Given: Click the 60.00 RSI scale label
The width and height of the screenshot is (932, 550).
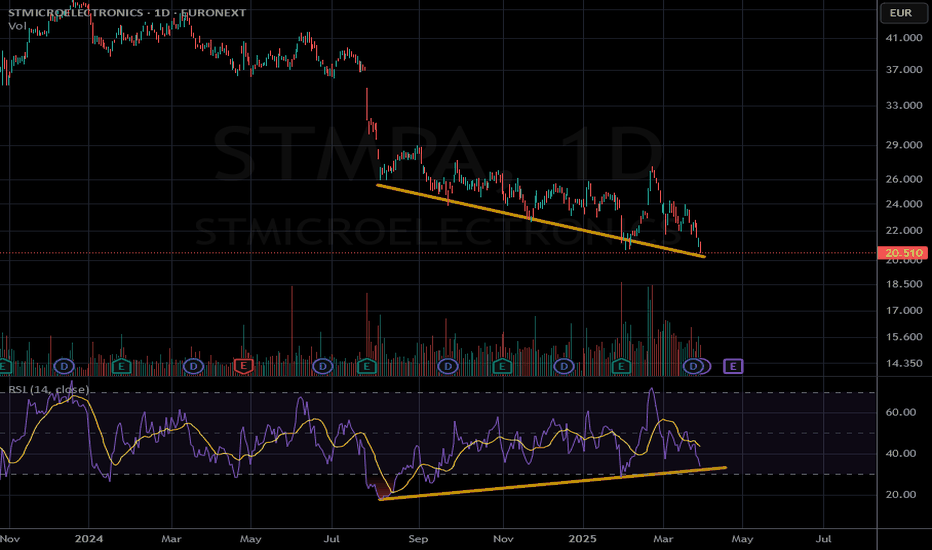Looking at the screenshot, I should [900, 412].
